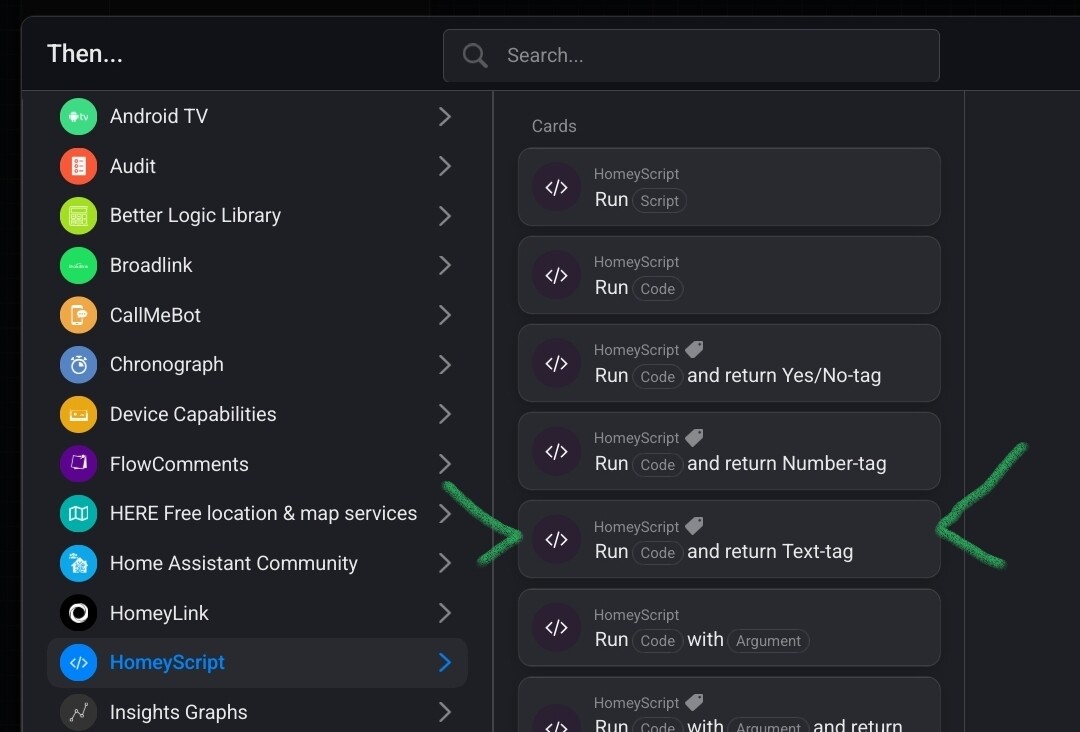Choose the Run Script card
Image resolution: width=1080 pixels, height=732 pixels.
pos(729,187)
